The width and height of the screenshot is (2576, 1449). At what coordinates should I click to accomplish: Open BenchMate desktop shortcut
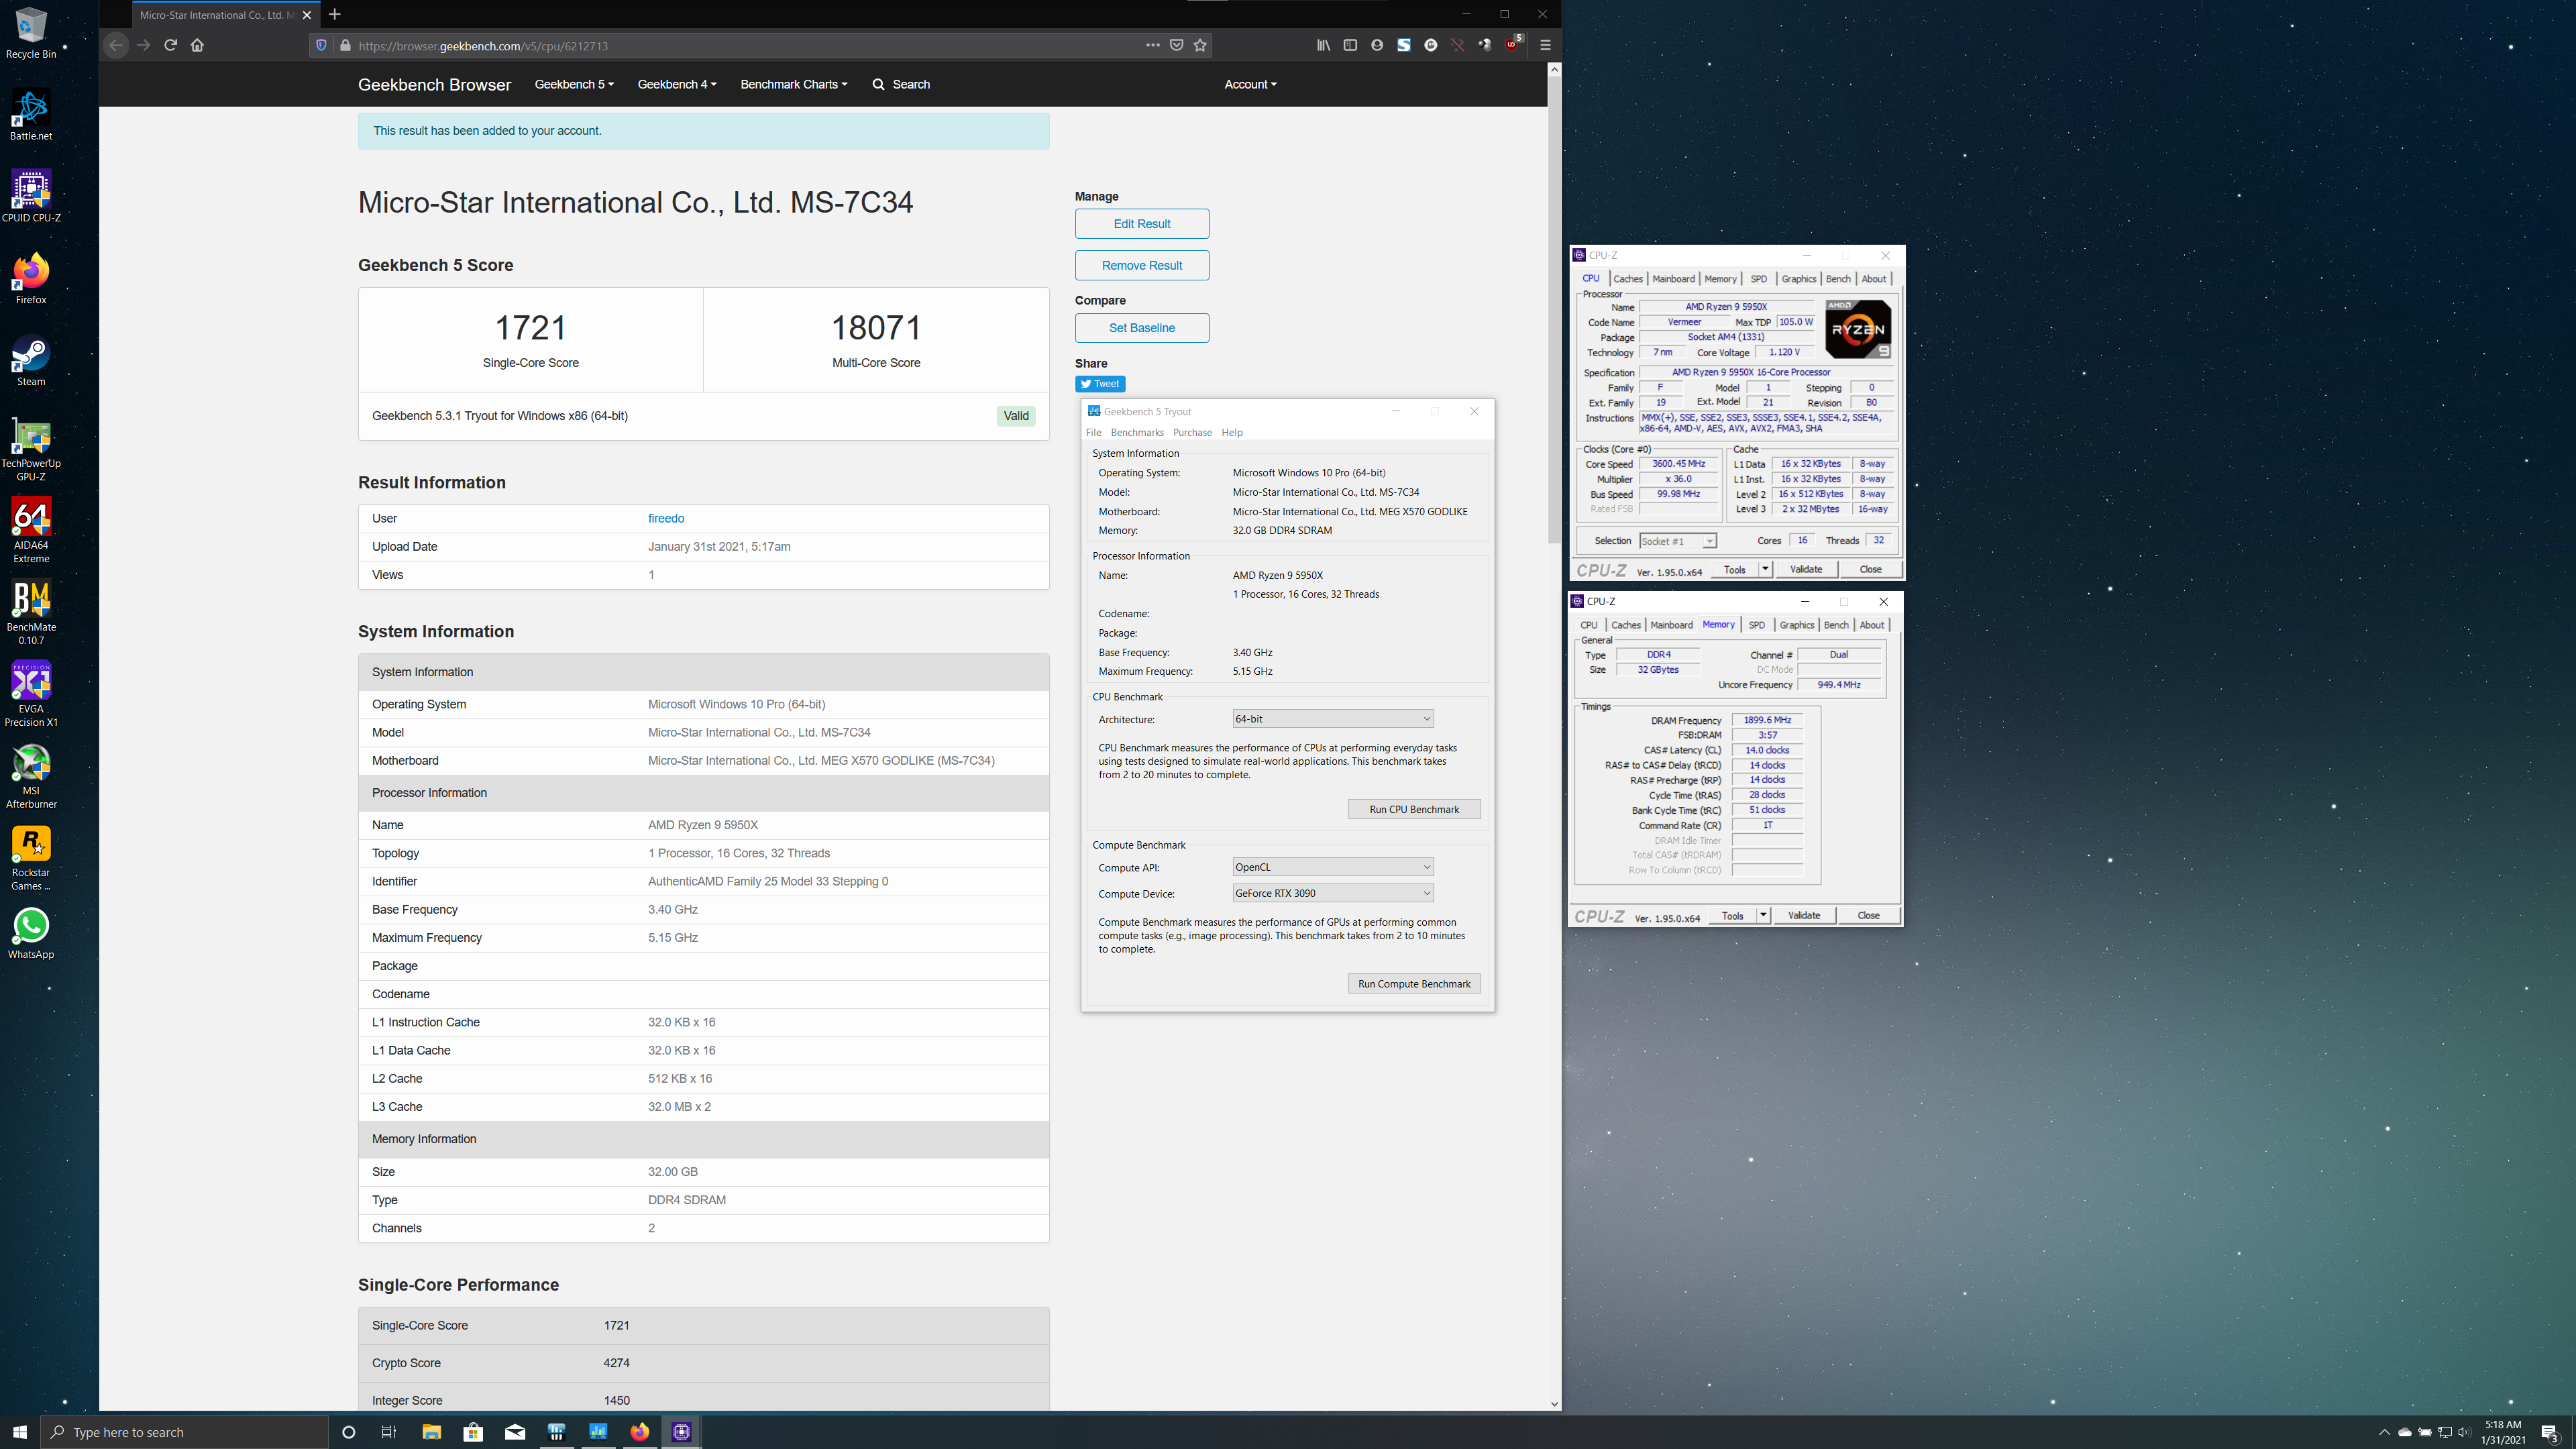click(31, 612)
